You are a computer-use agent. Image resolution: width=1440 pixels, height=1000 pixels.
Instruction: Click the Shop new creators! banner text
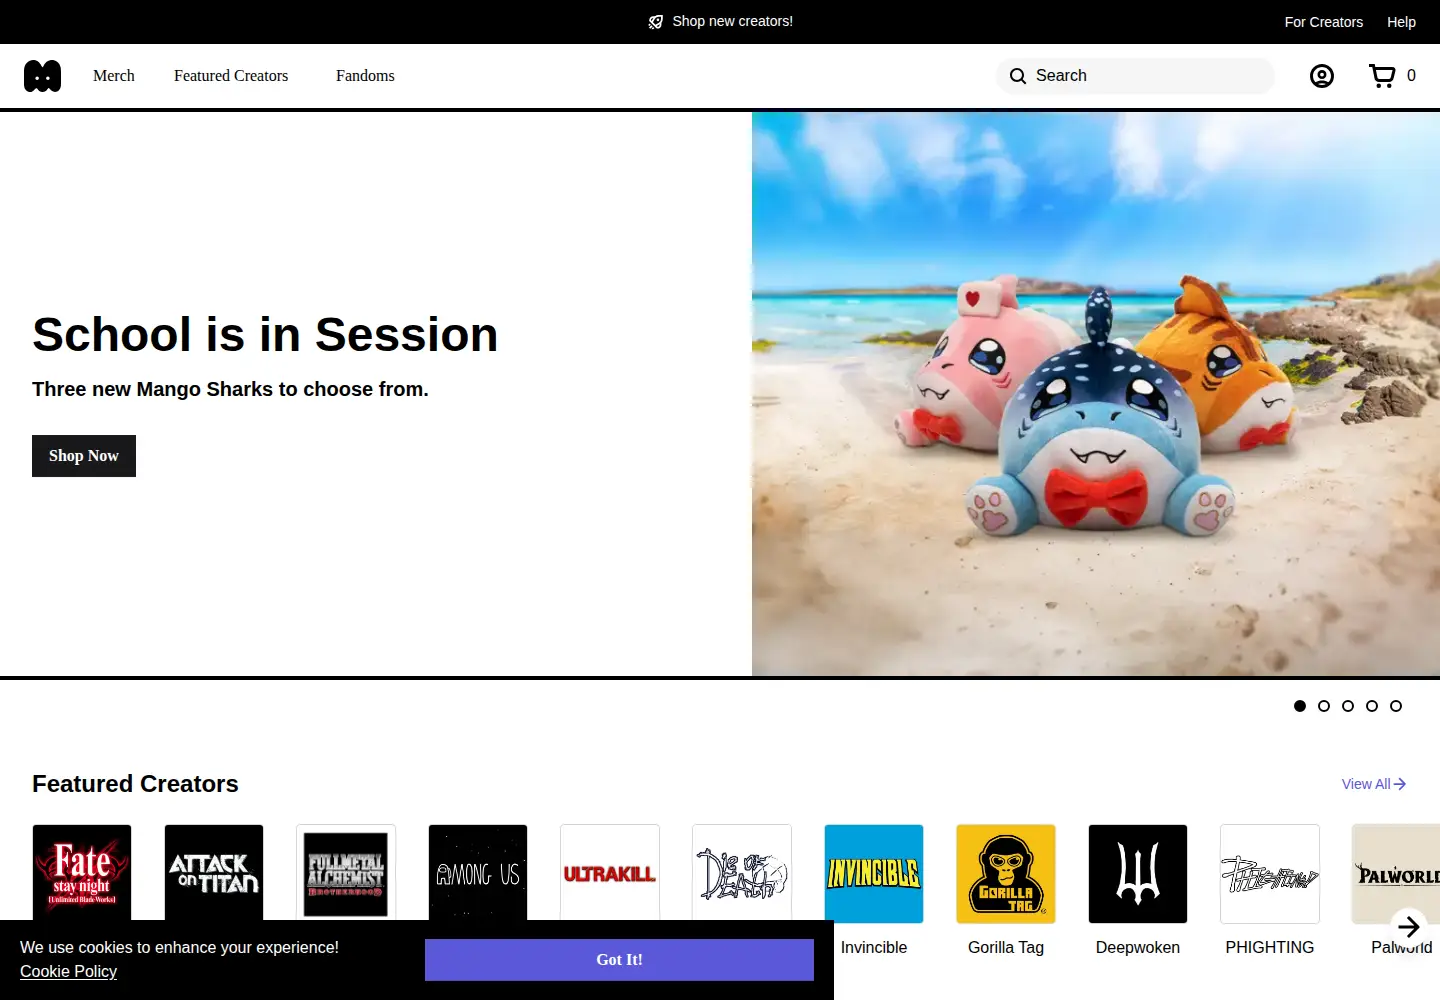click(733, 21)
